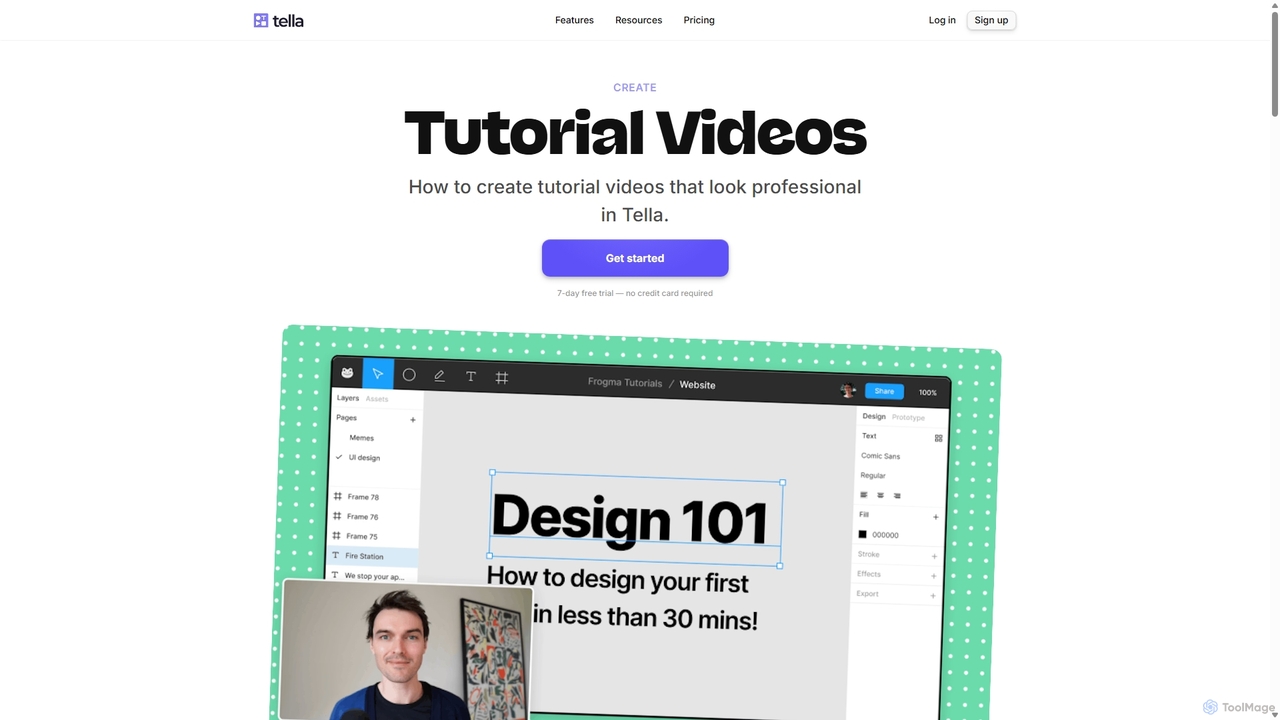
Task: Open the 100% zoom dropdown
Action: (928, 393)
